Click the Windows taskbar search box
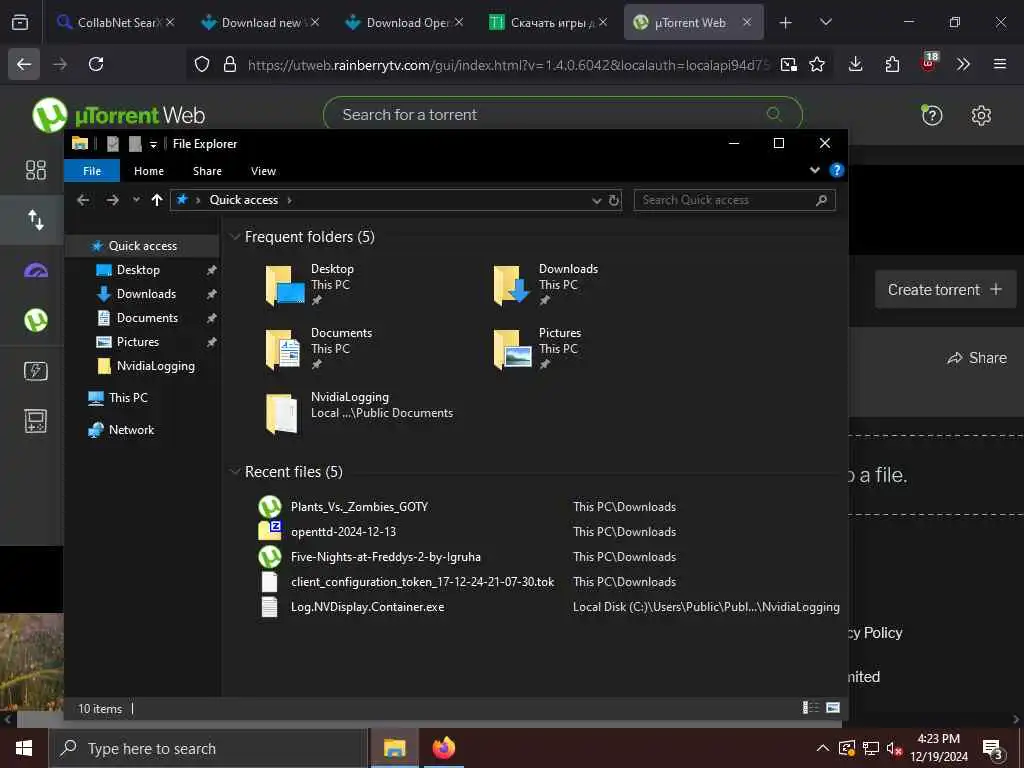The width and height of the screenshot is (1024, 768). point(208,748)
